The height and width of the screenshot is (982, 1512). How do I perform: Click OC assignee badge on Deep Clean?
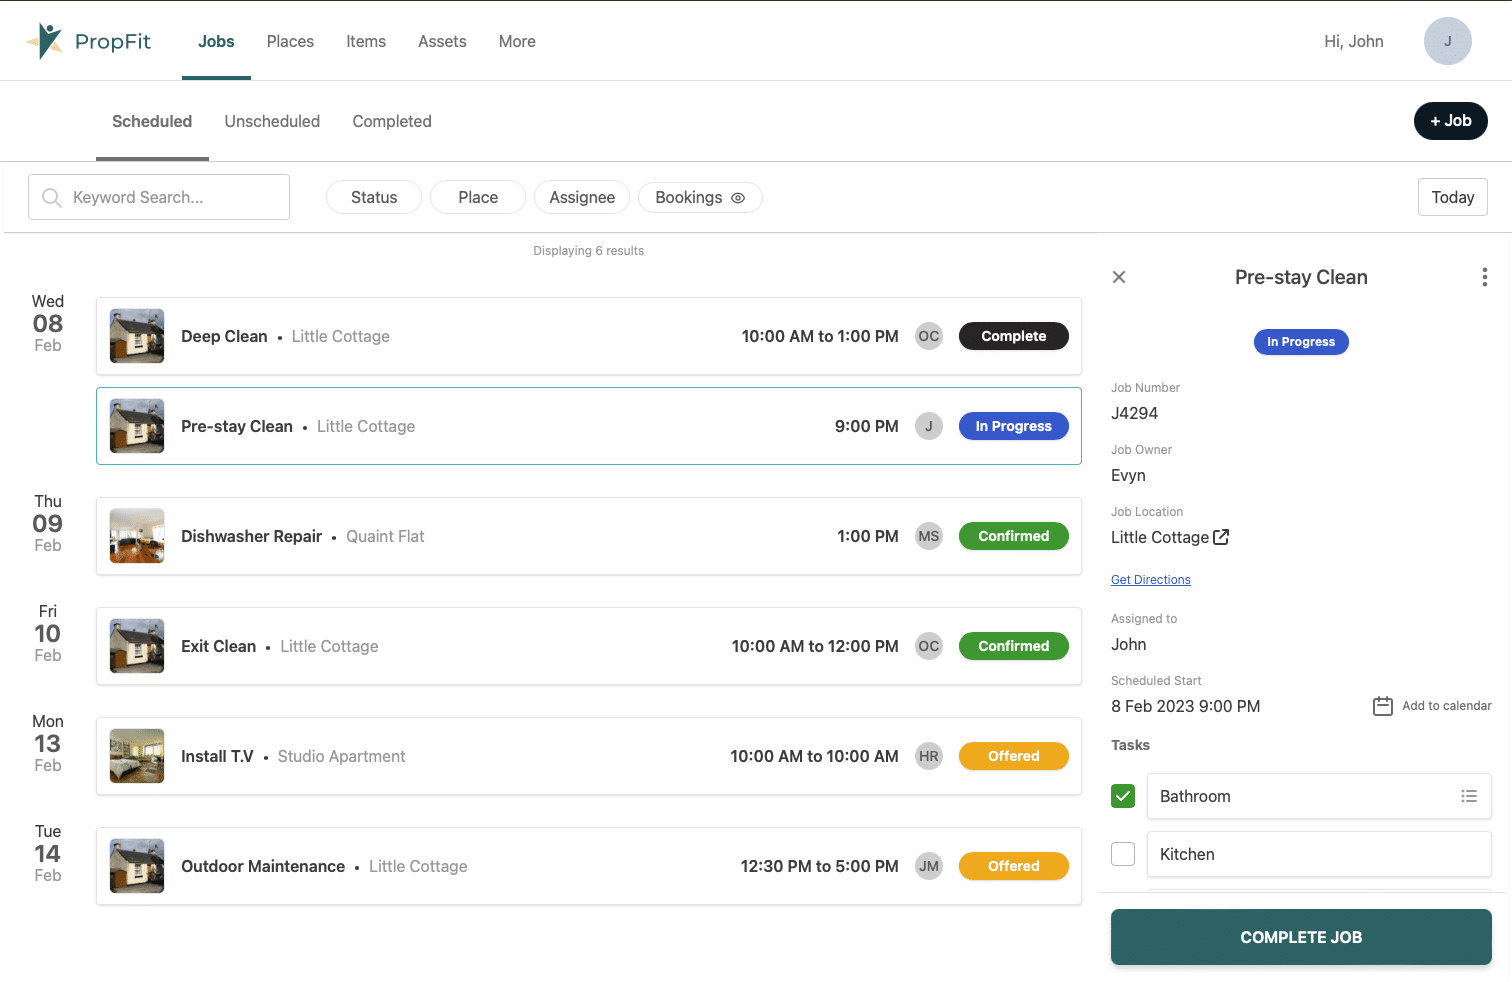929,336
